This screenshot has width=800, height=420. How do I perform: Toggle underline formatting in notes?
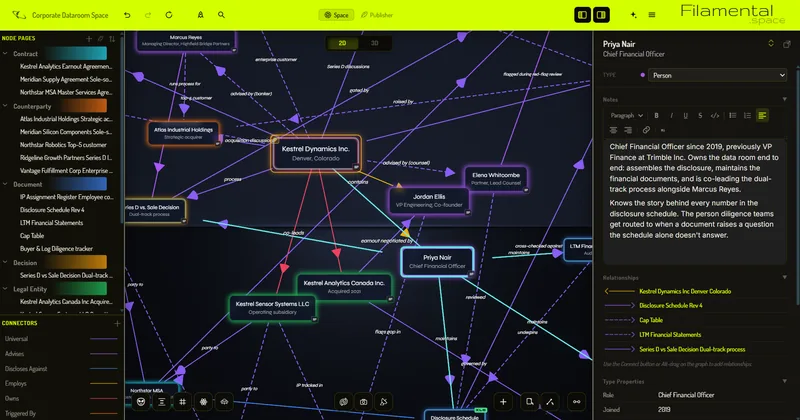click(686, 116)
